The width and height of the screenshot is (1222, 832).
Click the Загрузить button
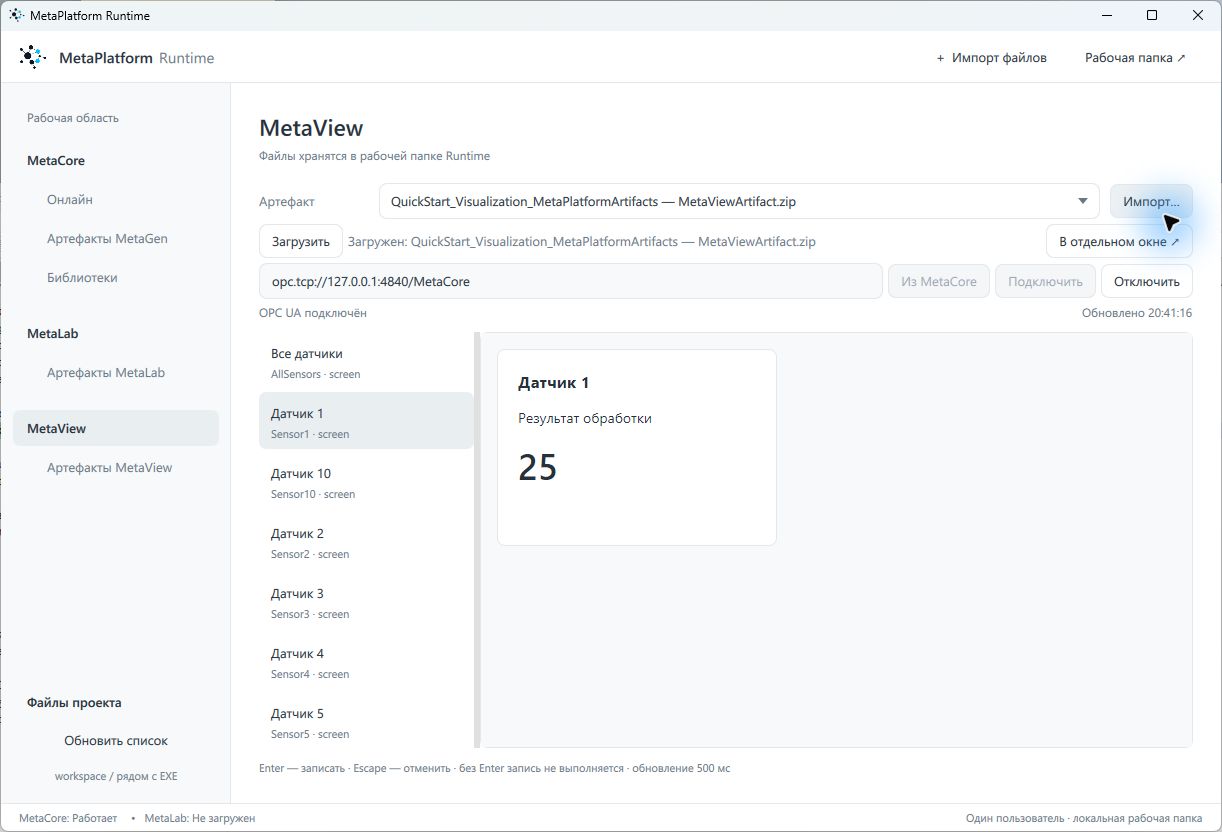point(301,241)
